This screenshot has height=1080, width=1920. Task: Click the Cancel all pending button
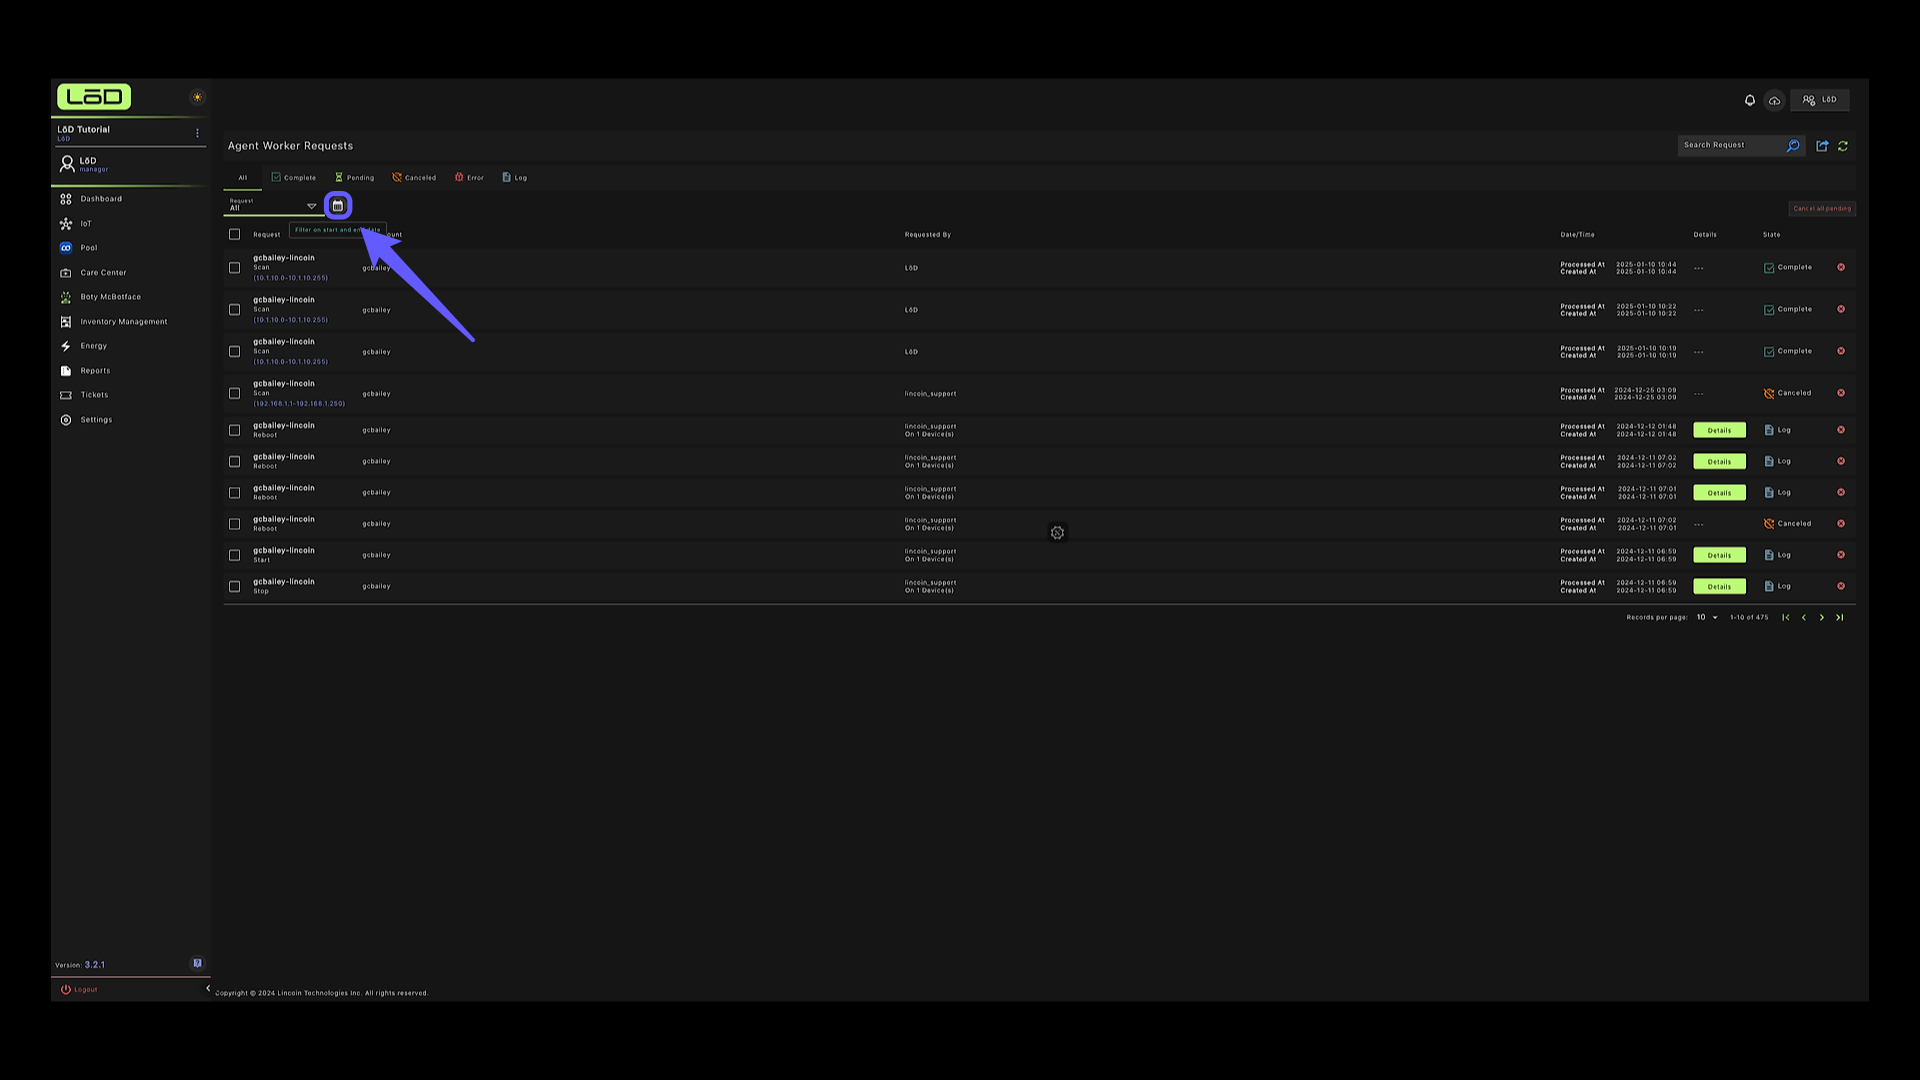point(1822,209)
